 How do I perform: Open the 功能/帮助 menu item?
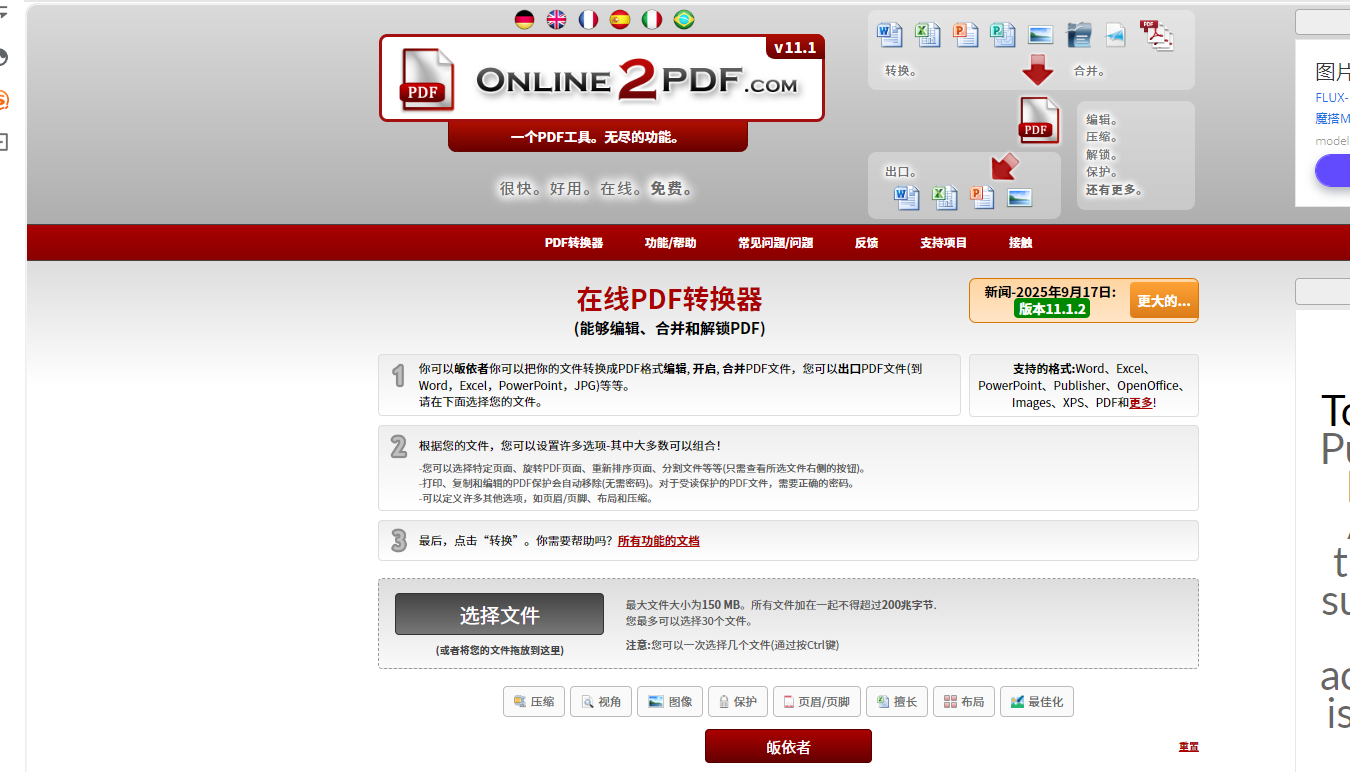tap(670, 243)
